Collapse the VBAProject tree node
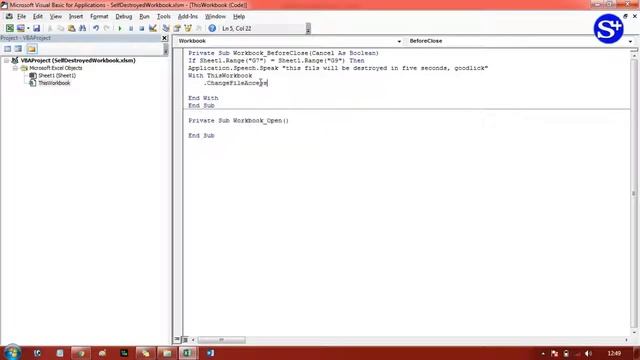This screenshot has height=360, width=640. click(x=7, y=60)
